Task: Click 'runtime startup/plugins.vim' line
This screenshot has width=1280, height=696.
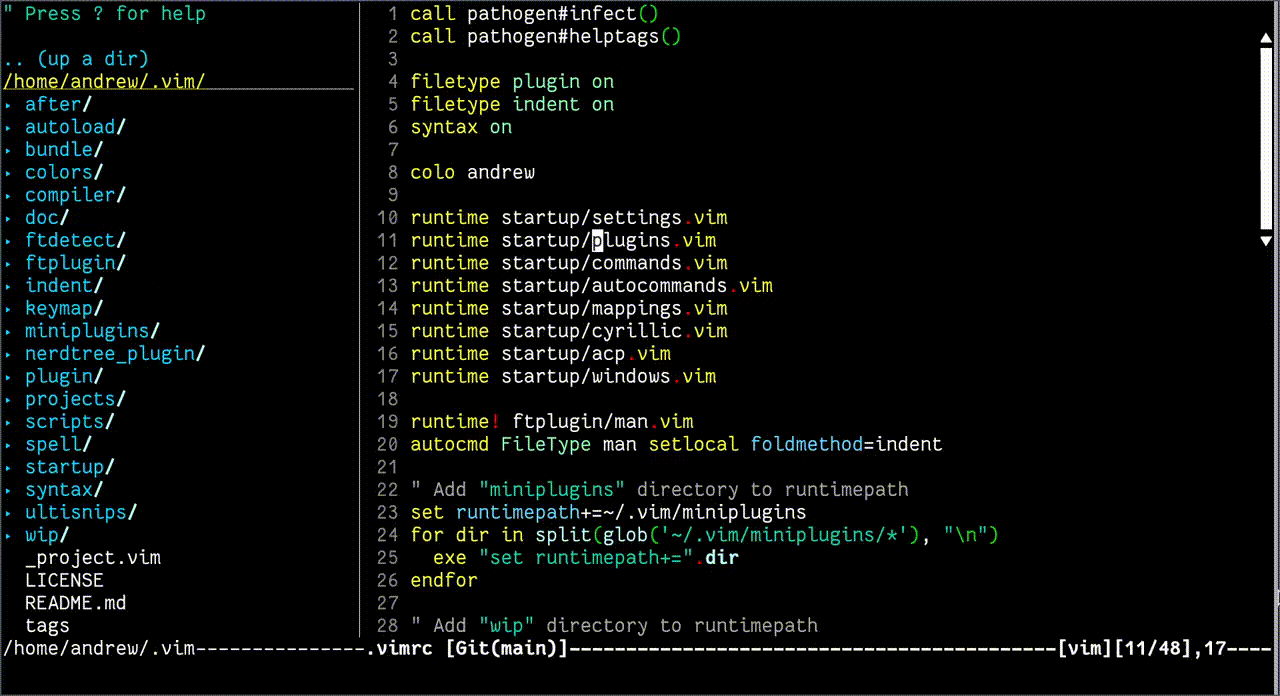Action: click(x=563, y=240)
